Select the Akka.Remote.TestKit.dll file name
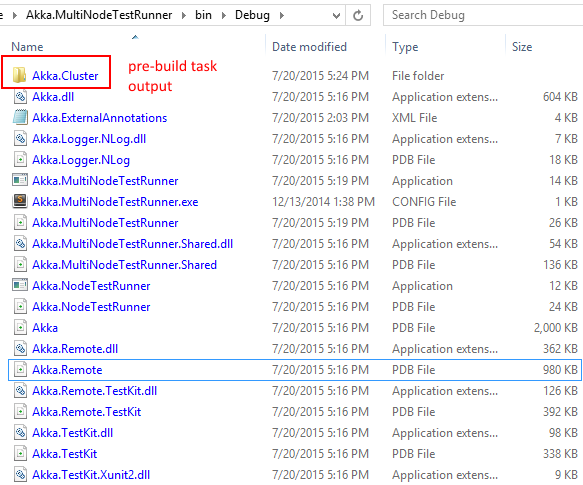This screenshot has width=583, height=485. click(95, 391)
